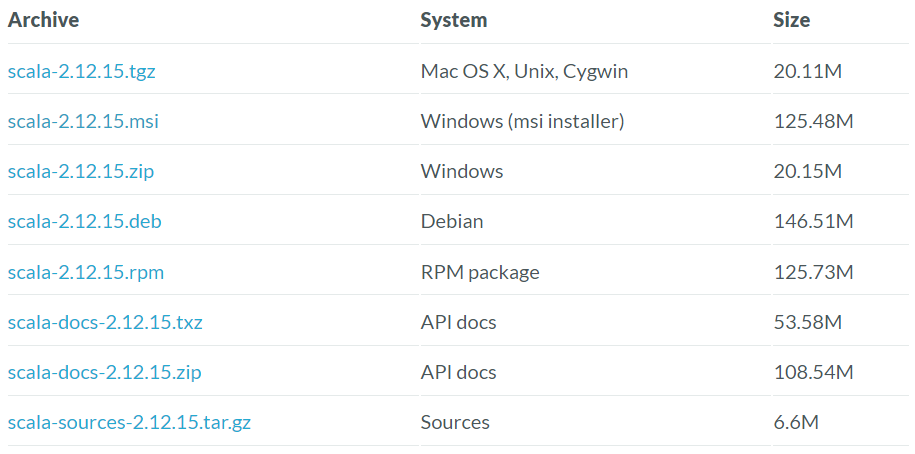The height and width of the screenshot is (454, 915).
Task: Click 'API docs' in the txz row
Action: click(x=458, y=322)
